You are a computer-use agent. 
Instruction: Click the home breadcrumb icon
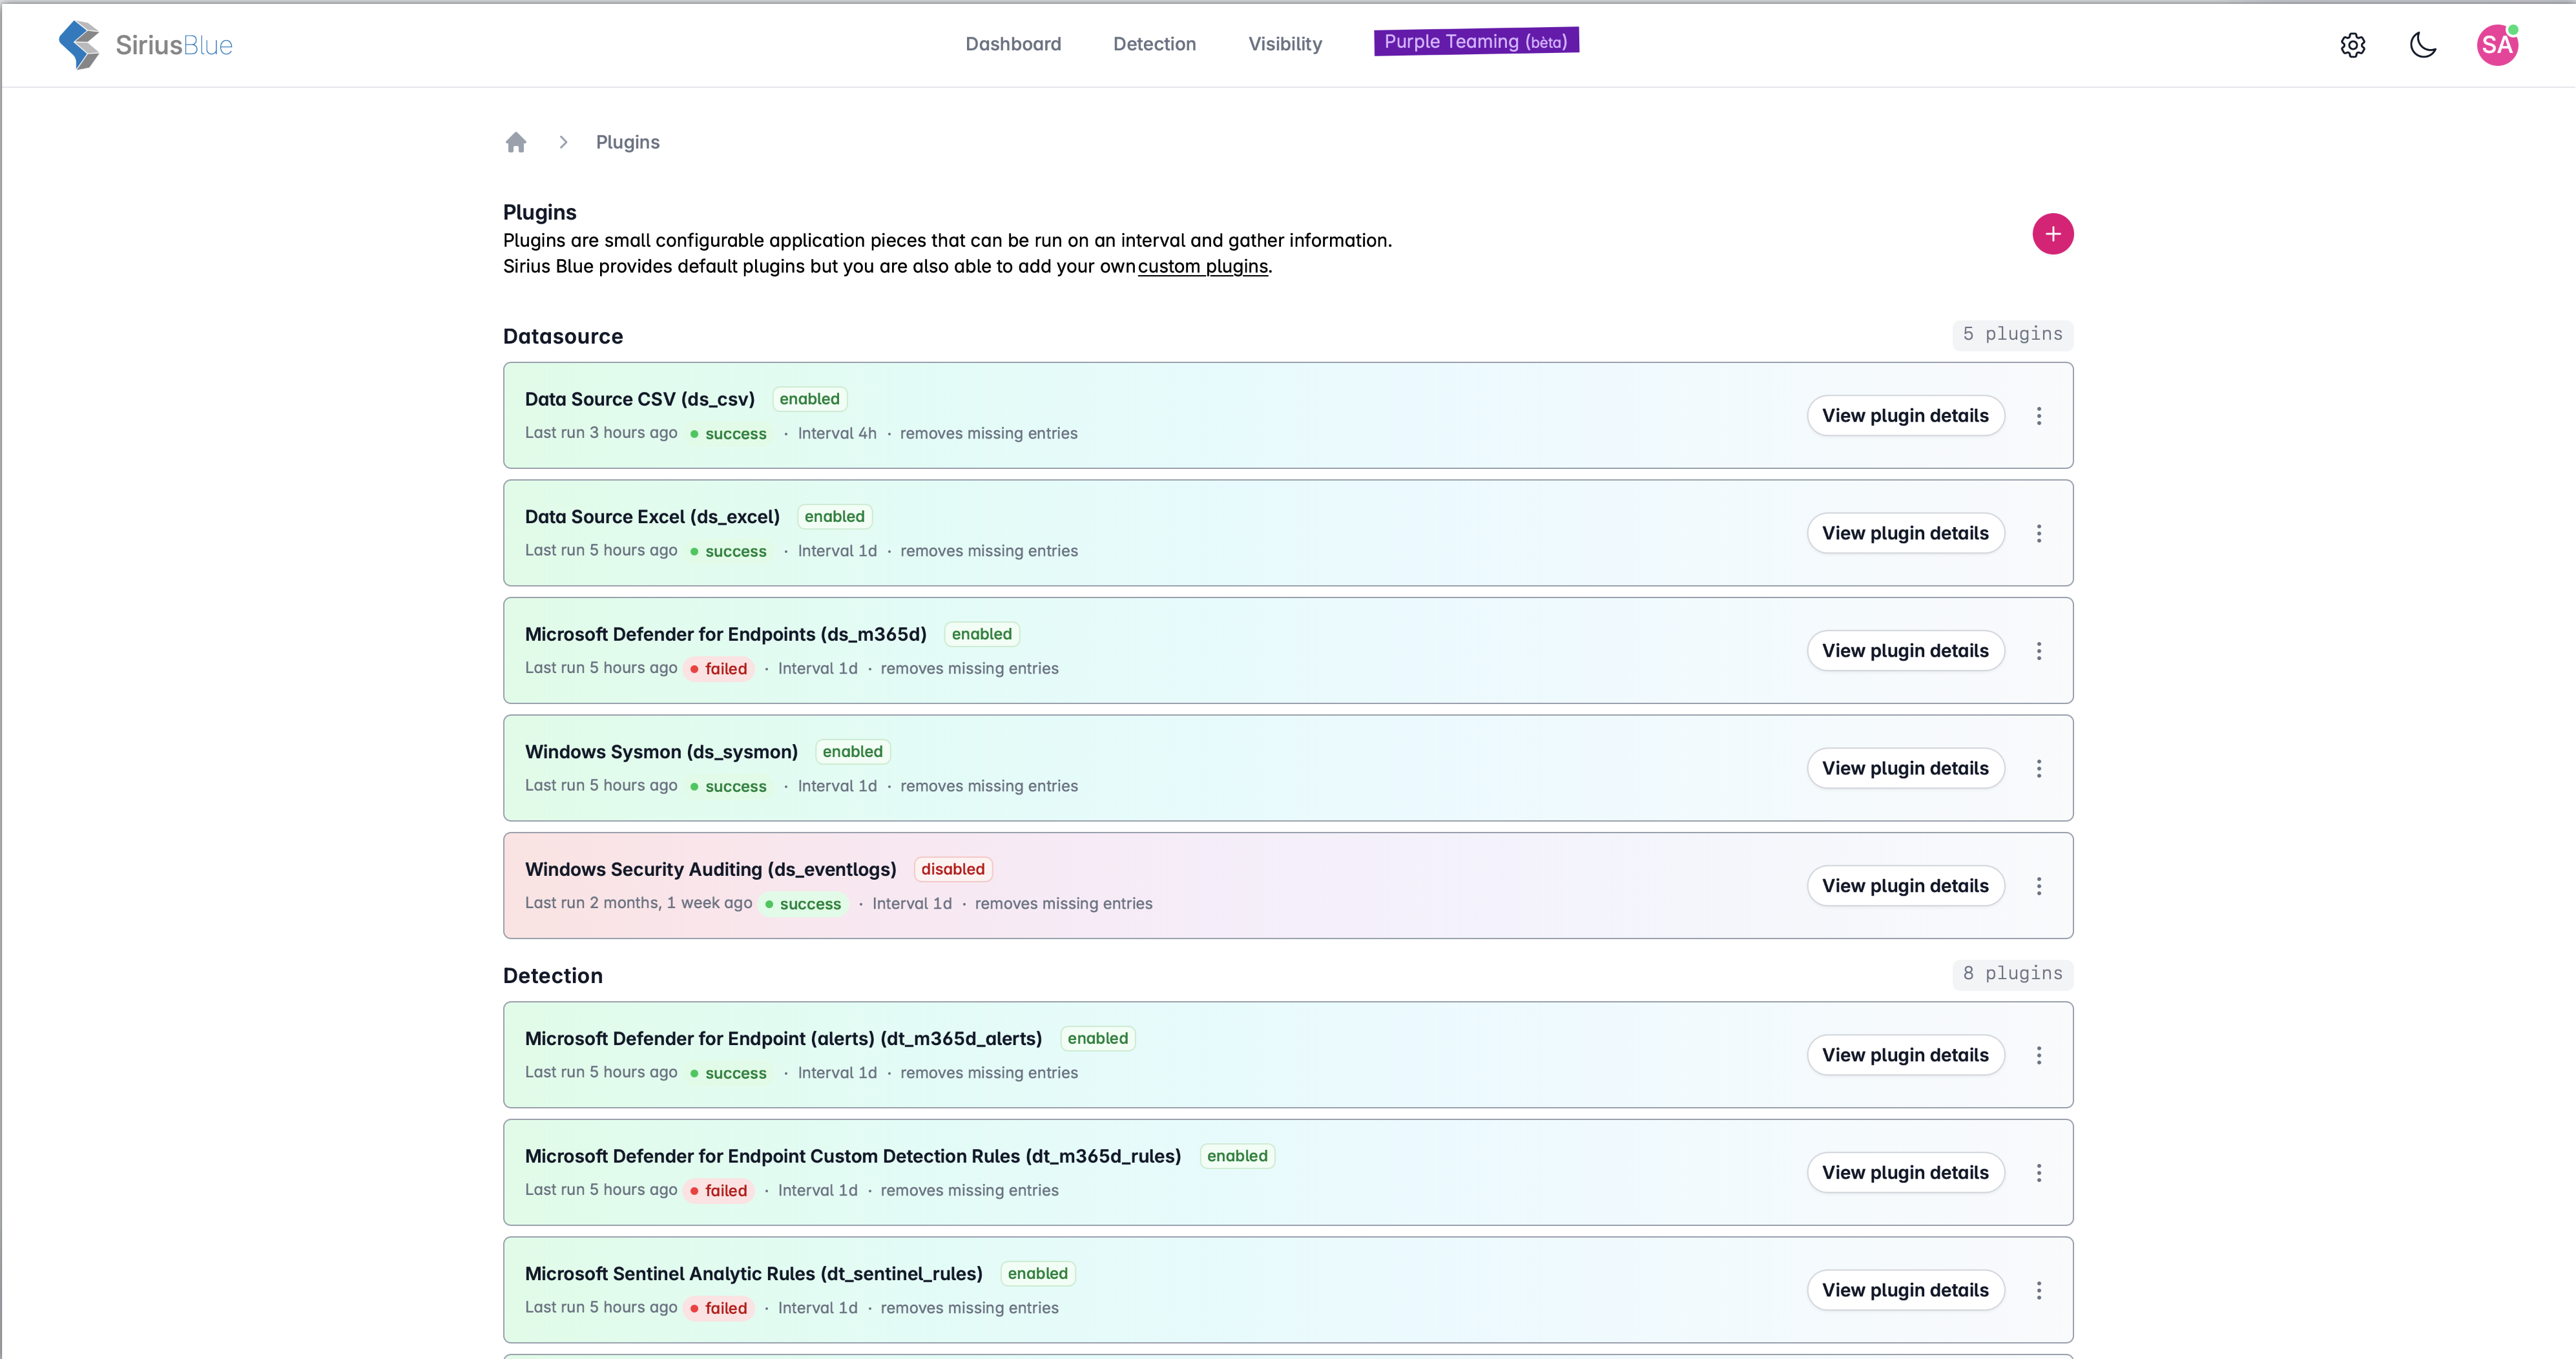516,142
